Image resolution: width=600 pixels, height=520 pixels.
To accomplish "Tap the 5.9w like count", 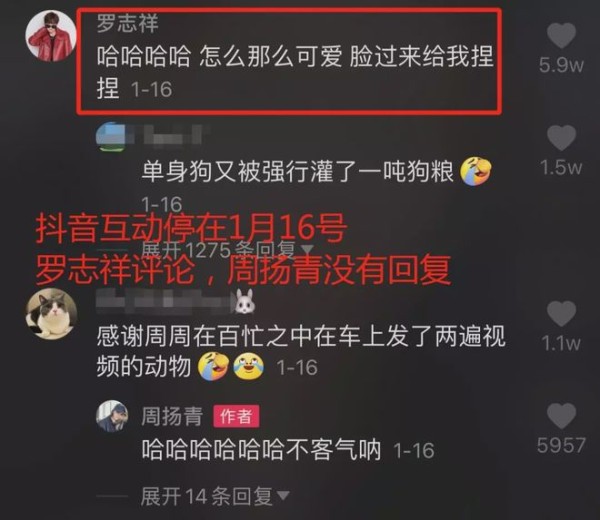I will click(561, 65).
